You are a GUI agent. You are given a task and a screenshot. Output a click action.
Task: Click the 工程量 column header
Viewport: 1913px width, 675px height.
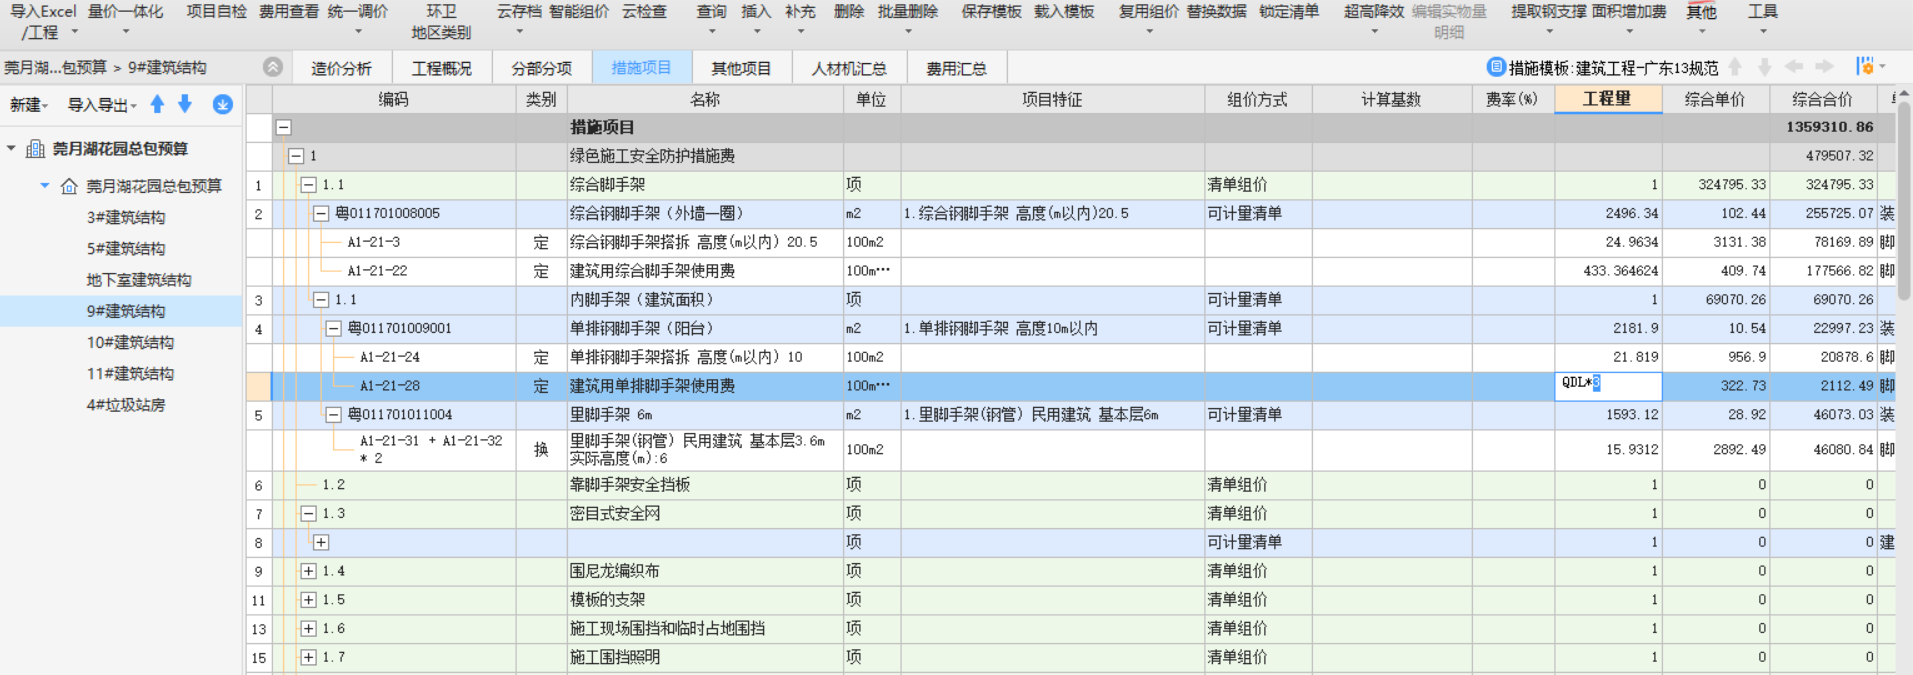tap(1608, 99)
